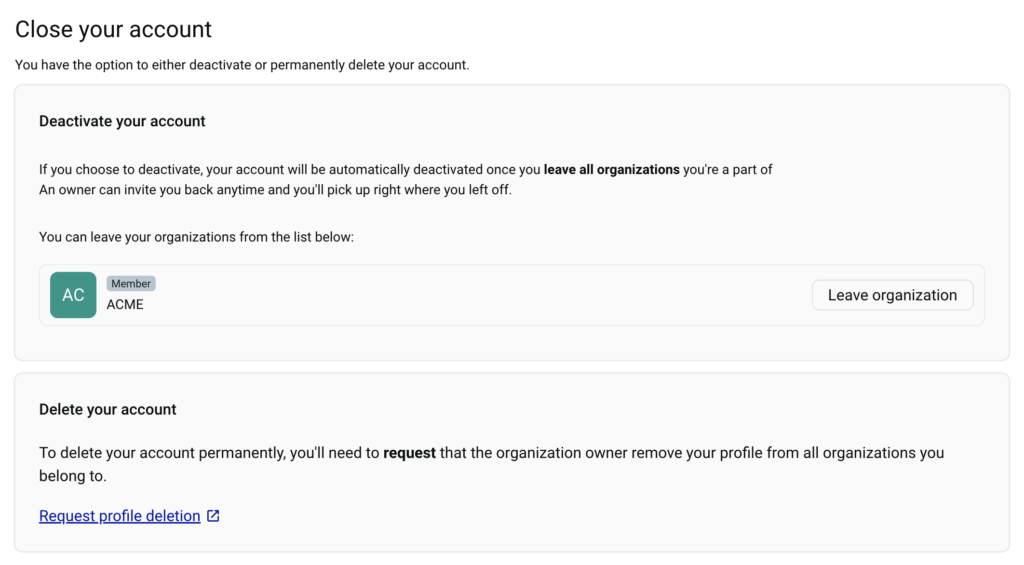Open the Request profile deletion link
This screenshot has height=565, width=1024.
tap(119, 516)
